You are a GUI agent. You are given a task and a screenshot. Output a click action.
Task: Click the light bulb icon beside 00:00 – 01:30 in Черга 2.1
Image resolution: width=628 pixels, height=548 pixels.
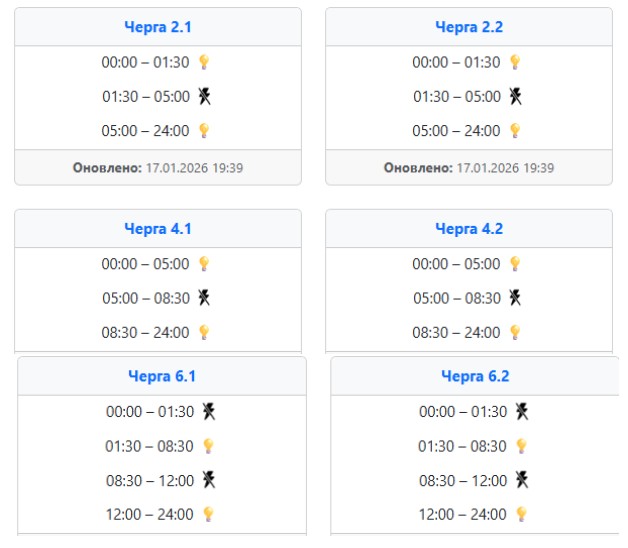(x=204, y=62)
